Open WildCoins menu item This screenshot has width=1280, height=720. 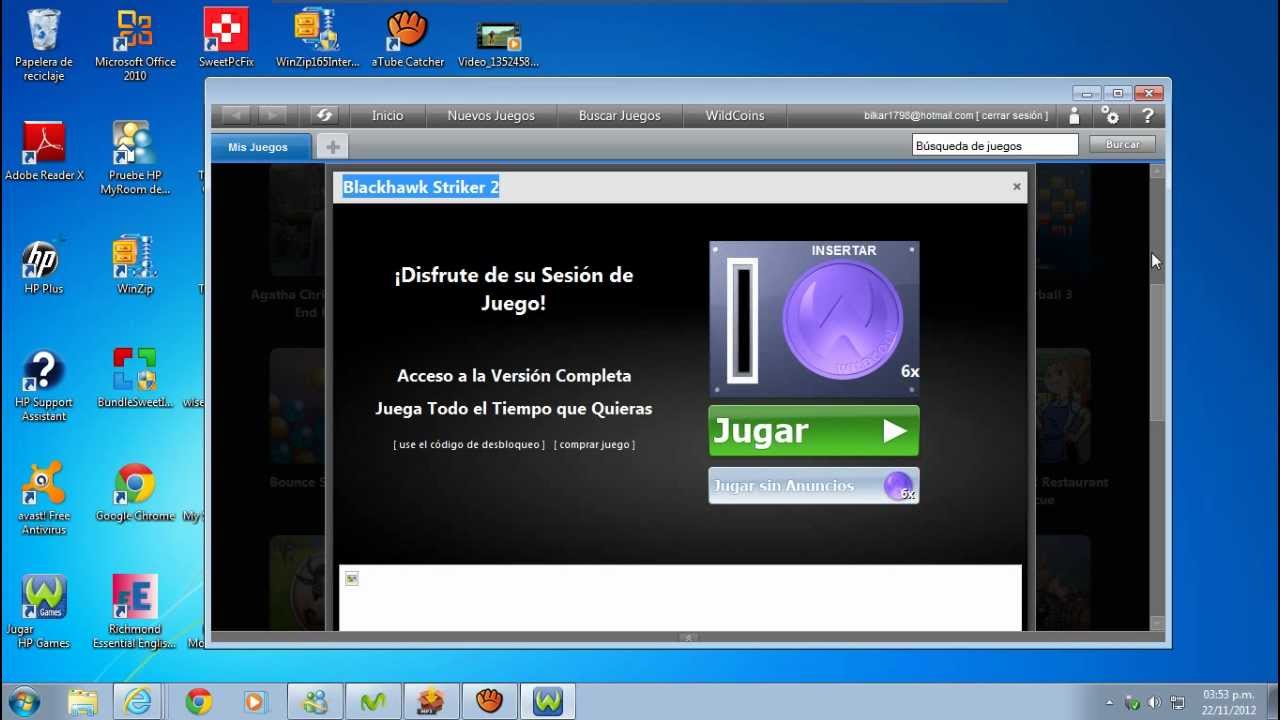coord(735,116)
